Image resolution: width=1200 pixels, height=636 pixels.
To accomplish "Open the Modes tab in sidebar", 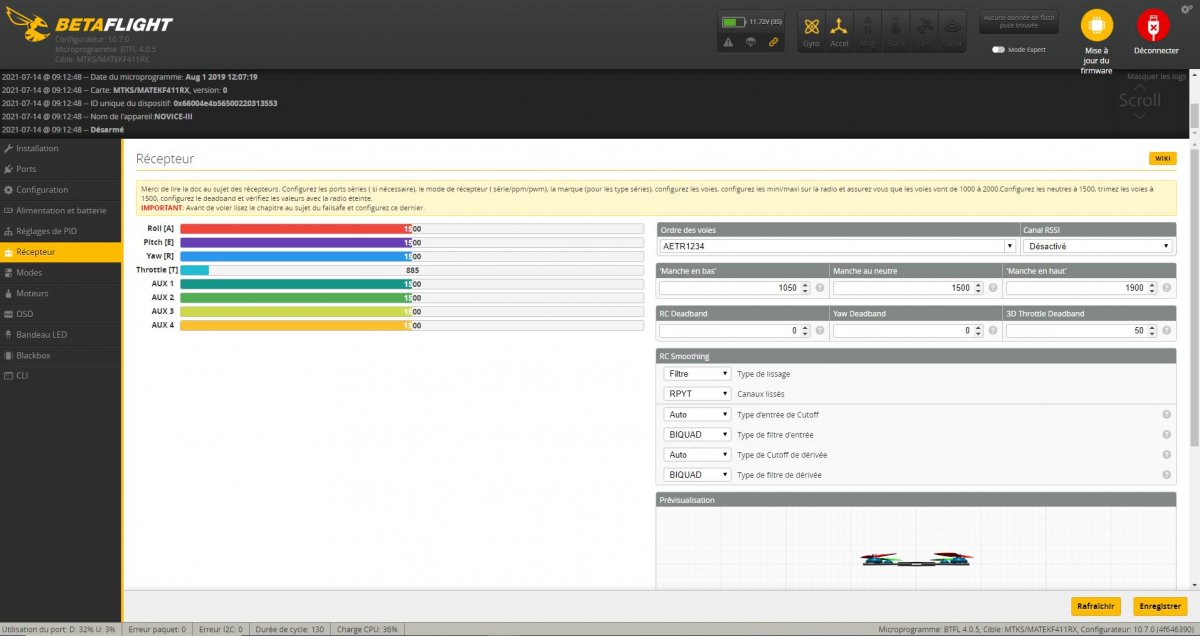I will (29, 273).
